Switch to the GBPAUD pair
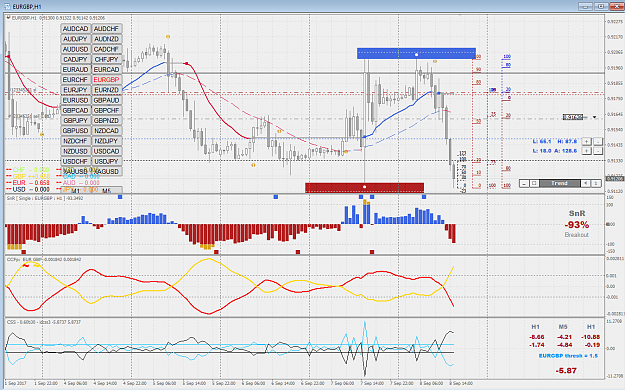The height and width of the screenshot is (390, 625). [106, 100]
